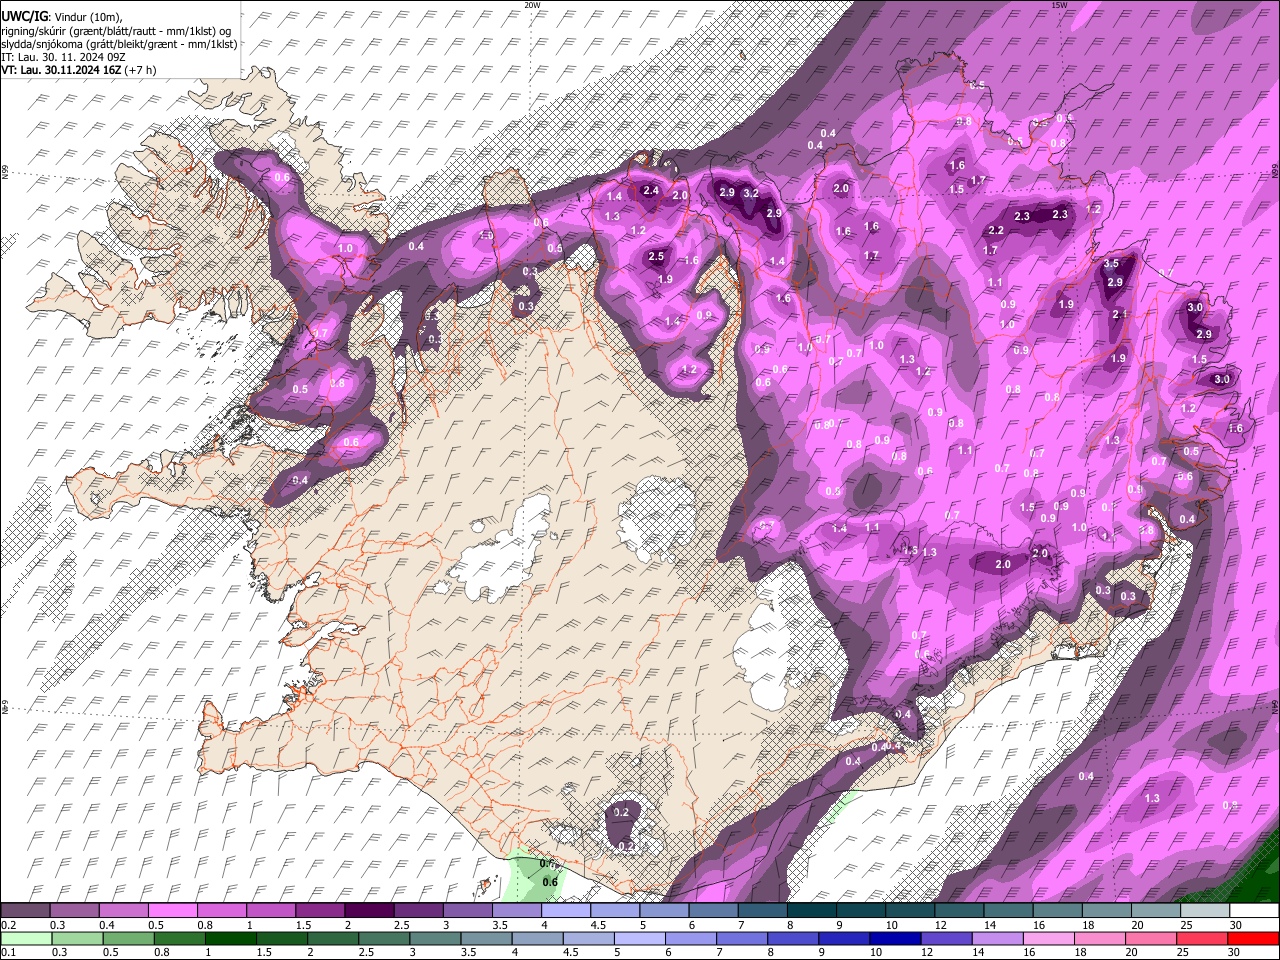Image resolution: width=1280 pixels, height=960 pixels.
Task: Select the top legend swatch between 0.3 and 0.4
Action: click(73, 911)
